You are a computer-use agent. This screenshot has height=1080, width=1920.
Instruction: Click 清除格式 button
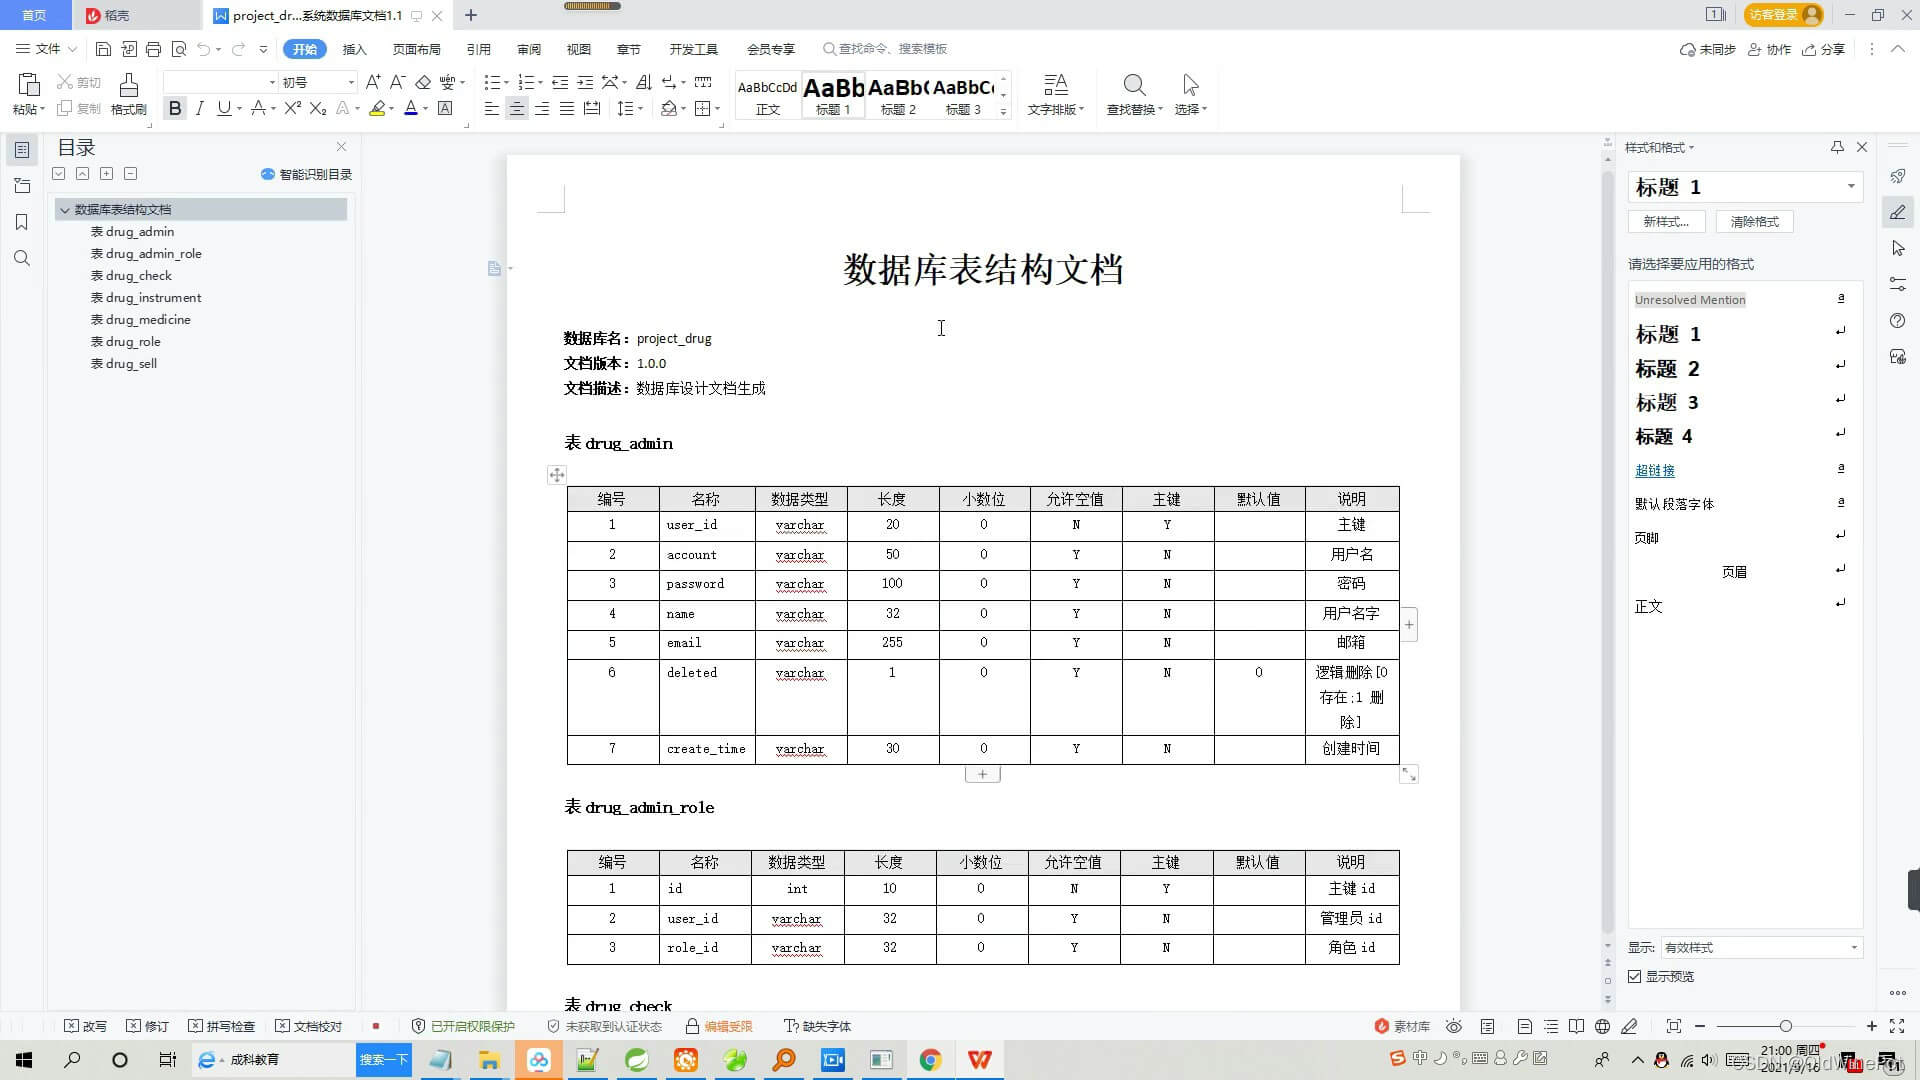[1754, 220]
